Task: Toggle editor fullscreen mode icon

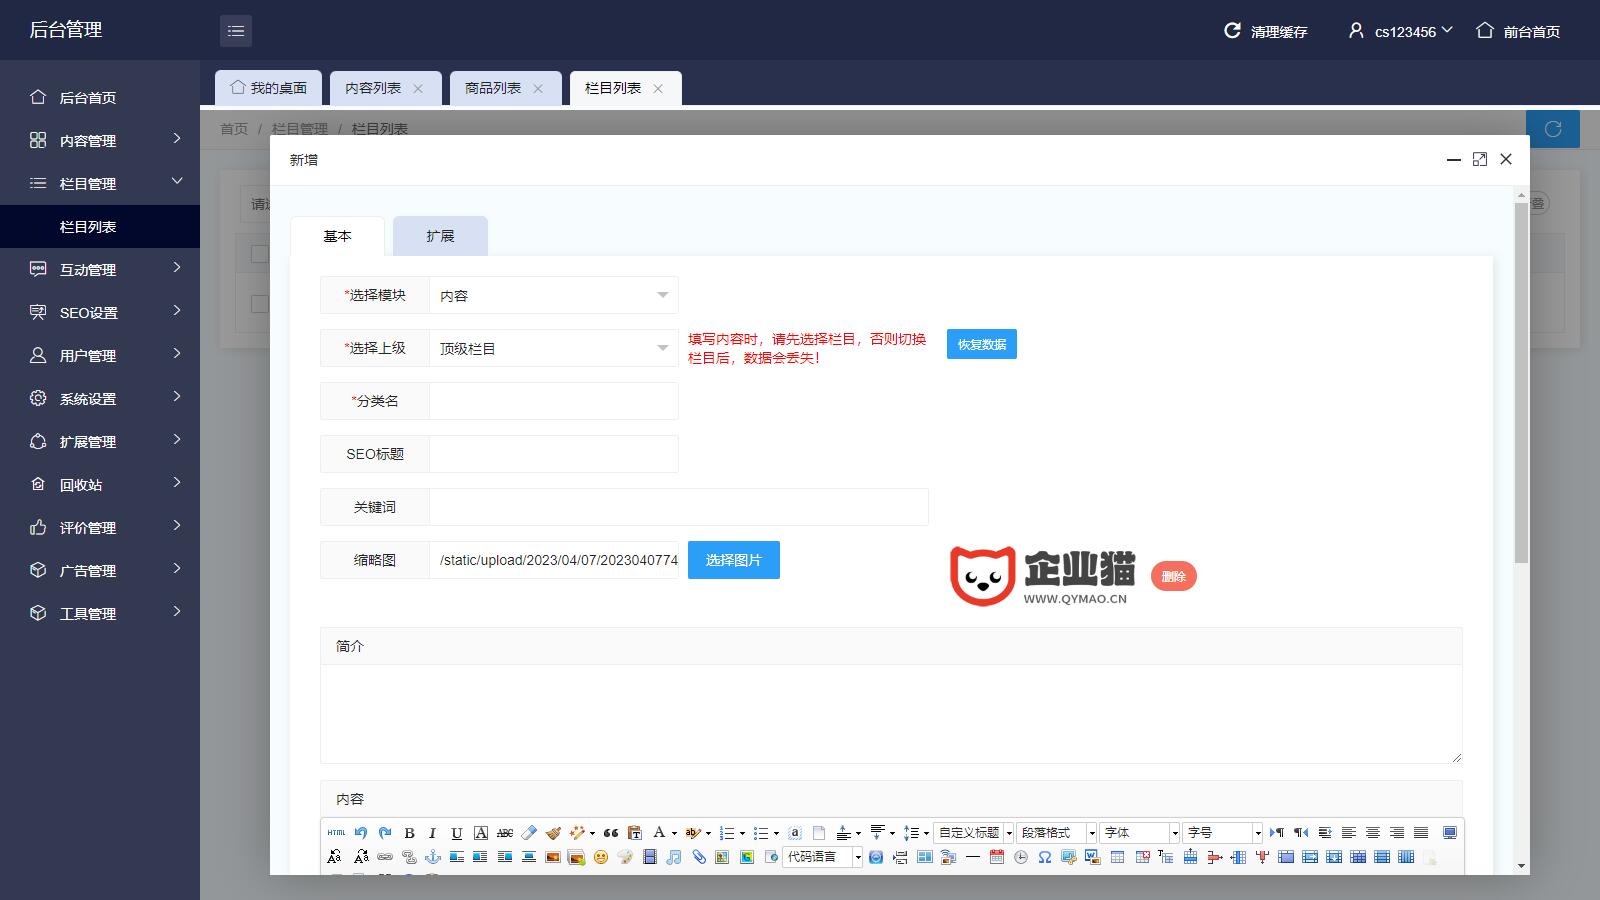Action: pyautogui.click(x=1449, y=832)
